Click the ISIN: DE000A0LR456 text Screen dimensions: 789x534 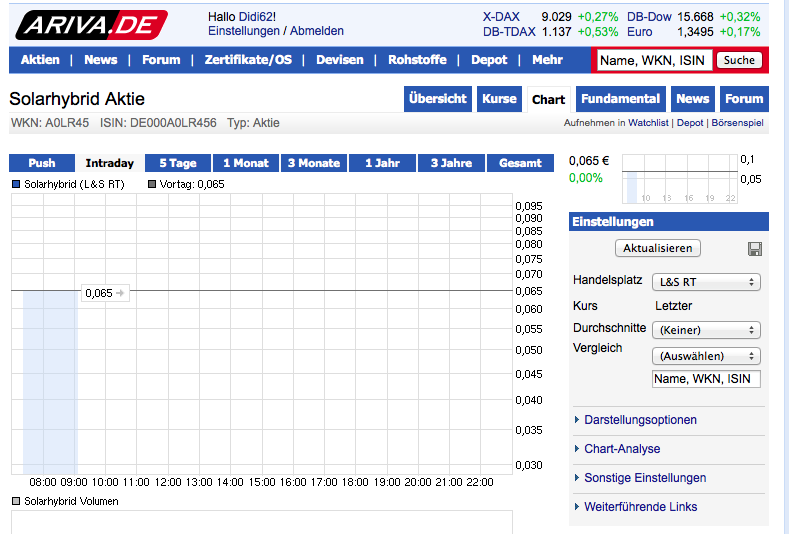point(158,123)
